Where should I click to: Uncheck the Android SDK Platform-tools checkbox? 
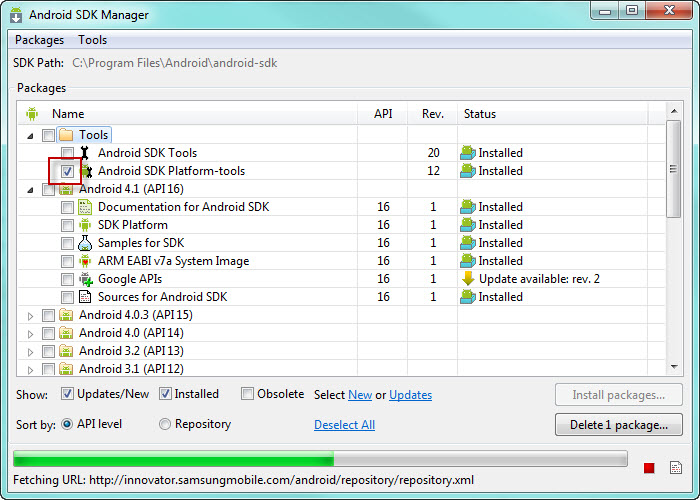67,171
